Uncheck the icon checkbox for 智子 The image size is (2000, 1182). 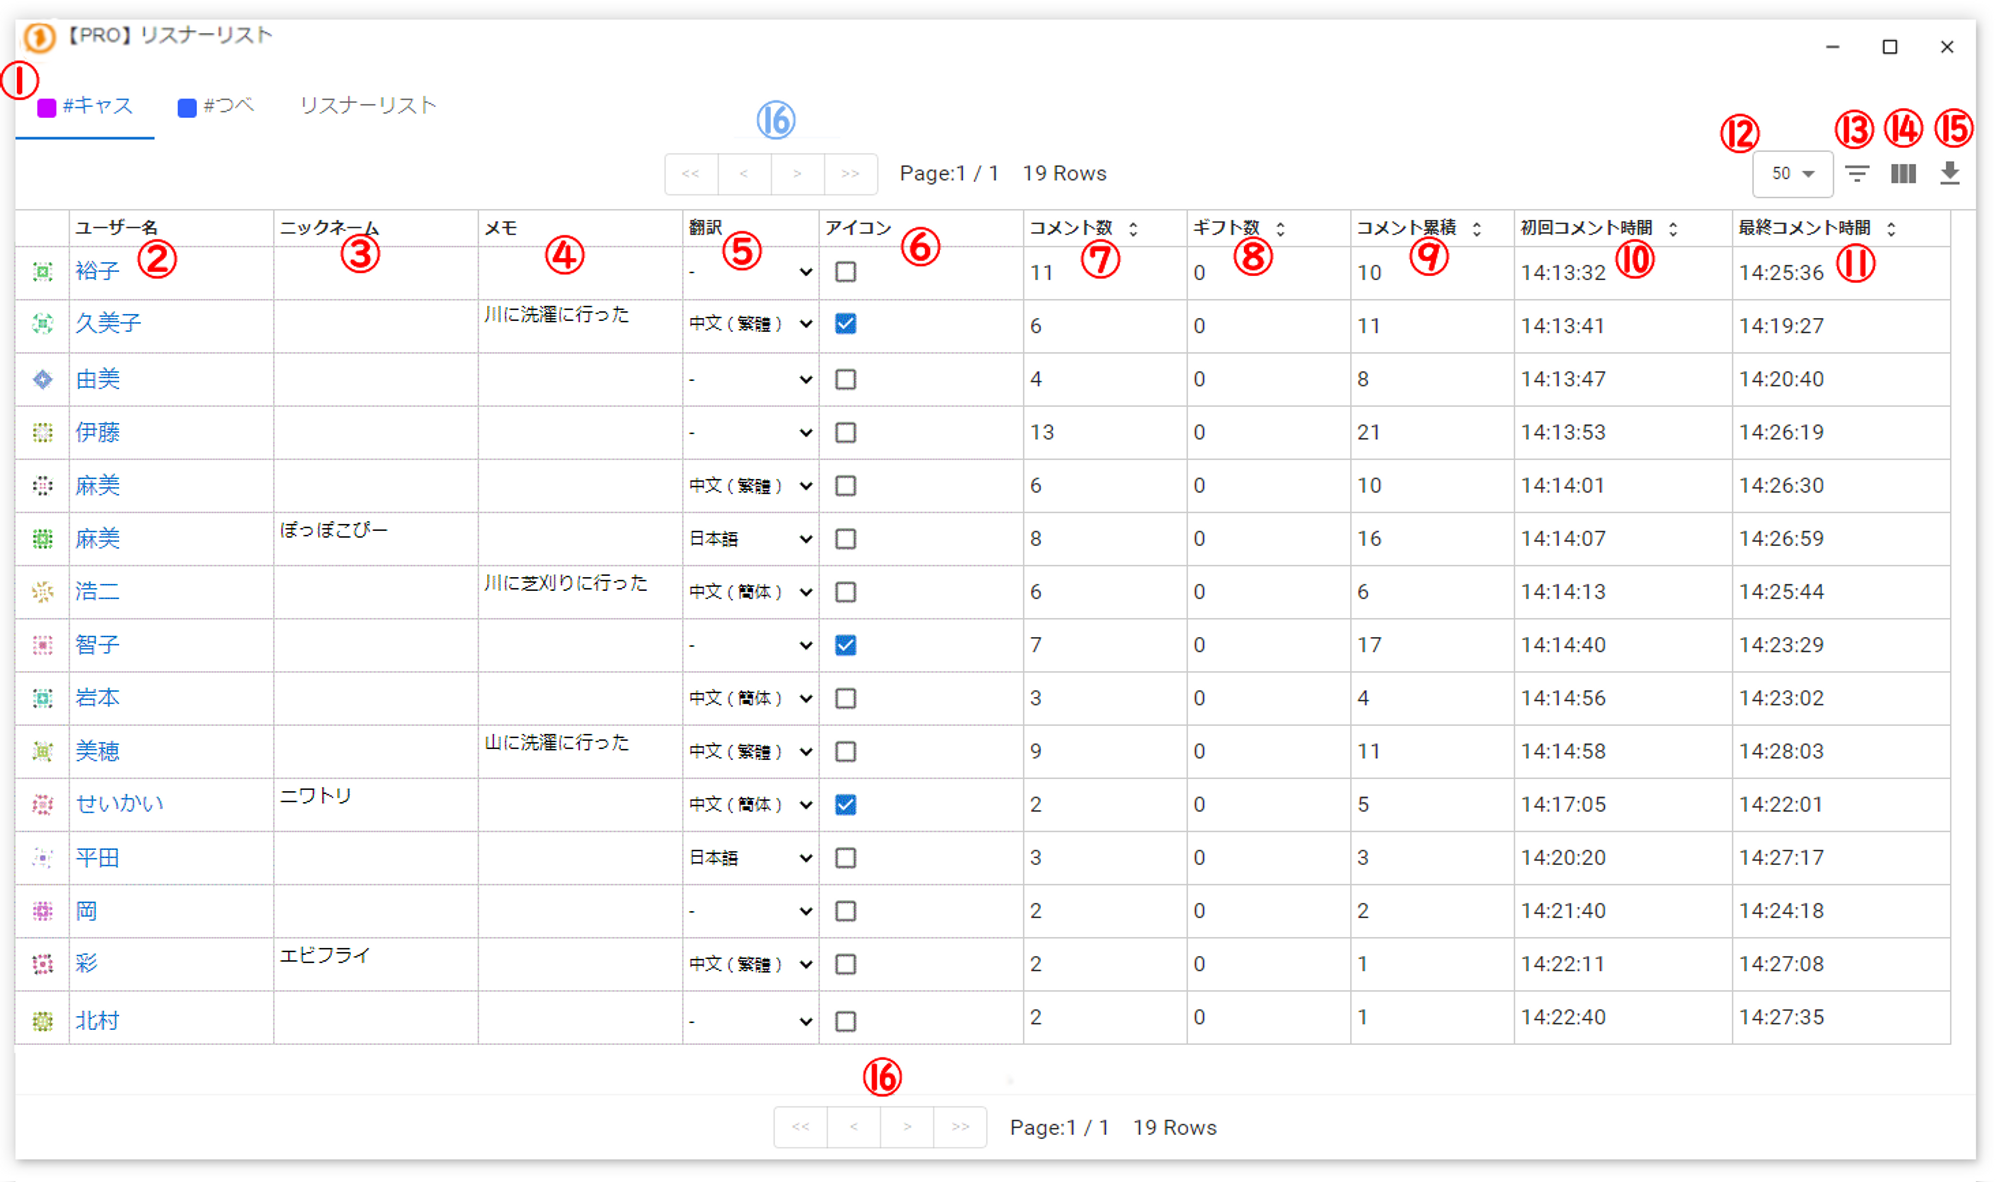pyautogui.click(x=846, y=645)
